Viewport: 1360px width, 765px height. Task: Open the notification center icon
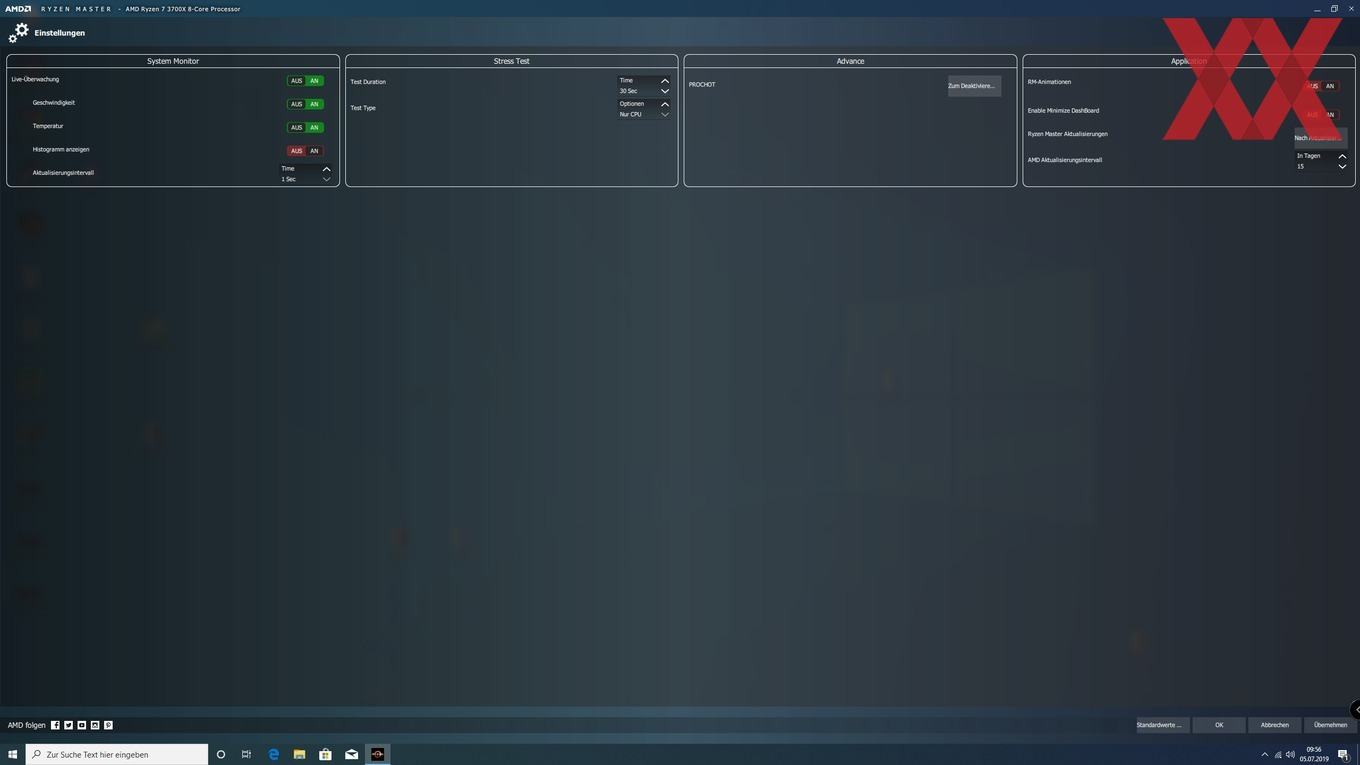click(1343, 754)
